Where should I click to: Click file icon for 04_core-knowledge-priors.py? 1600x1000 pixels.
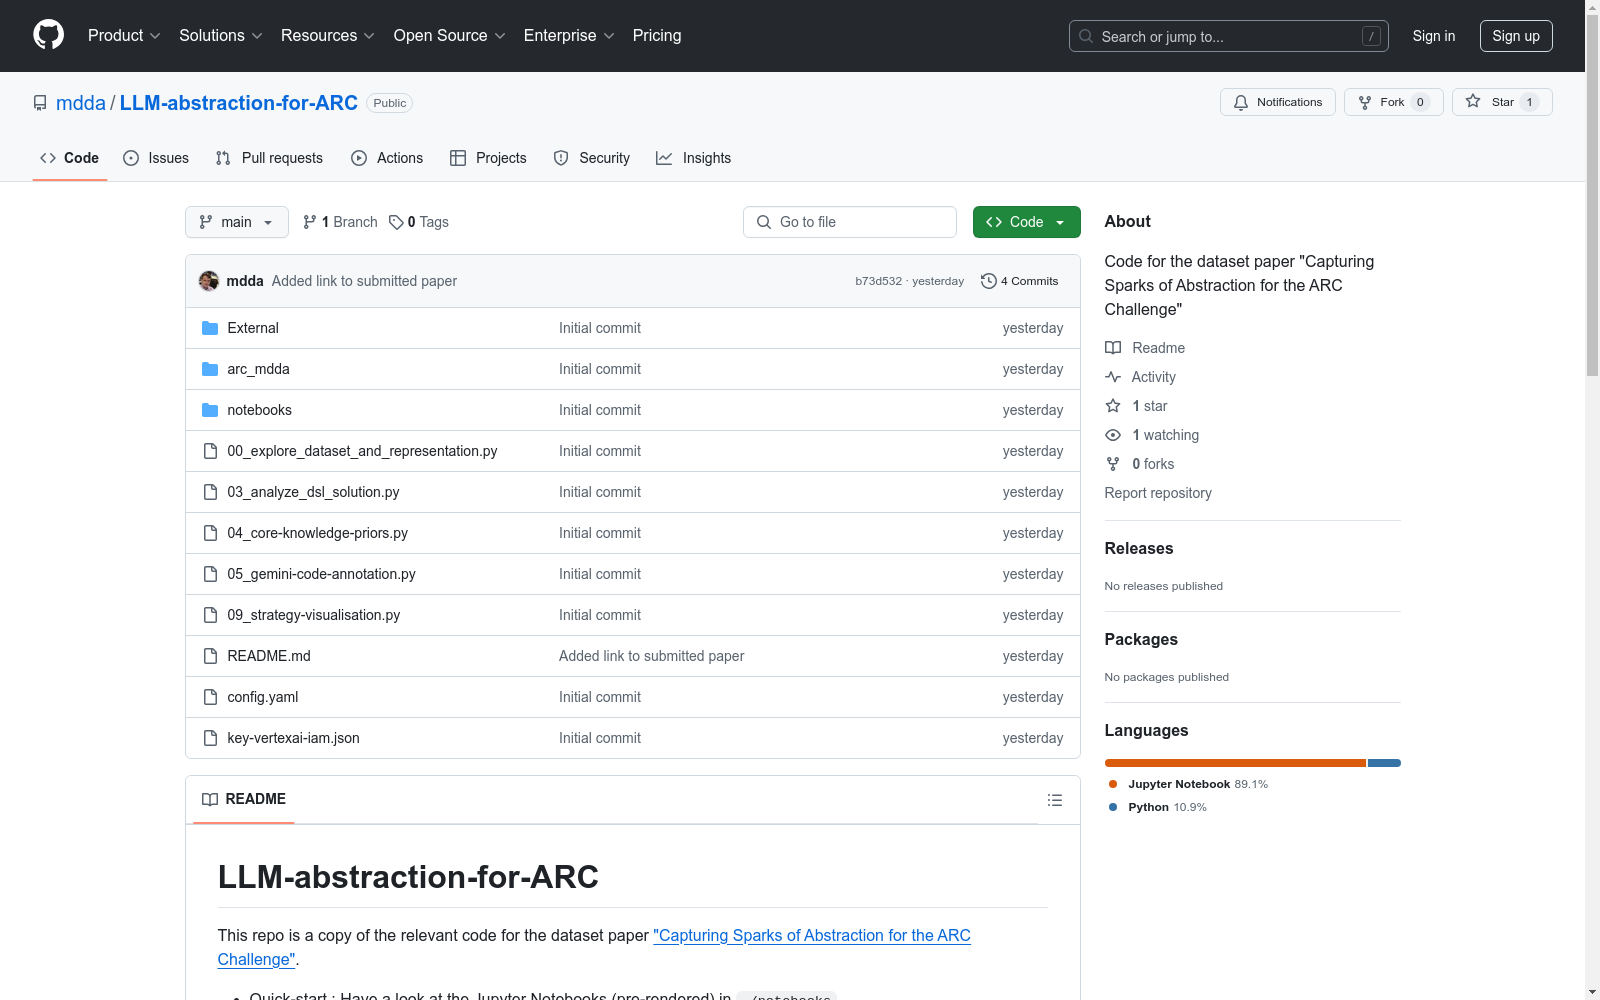pyautogui.click(x=210, y=533)
